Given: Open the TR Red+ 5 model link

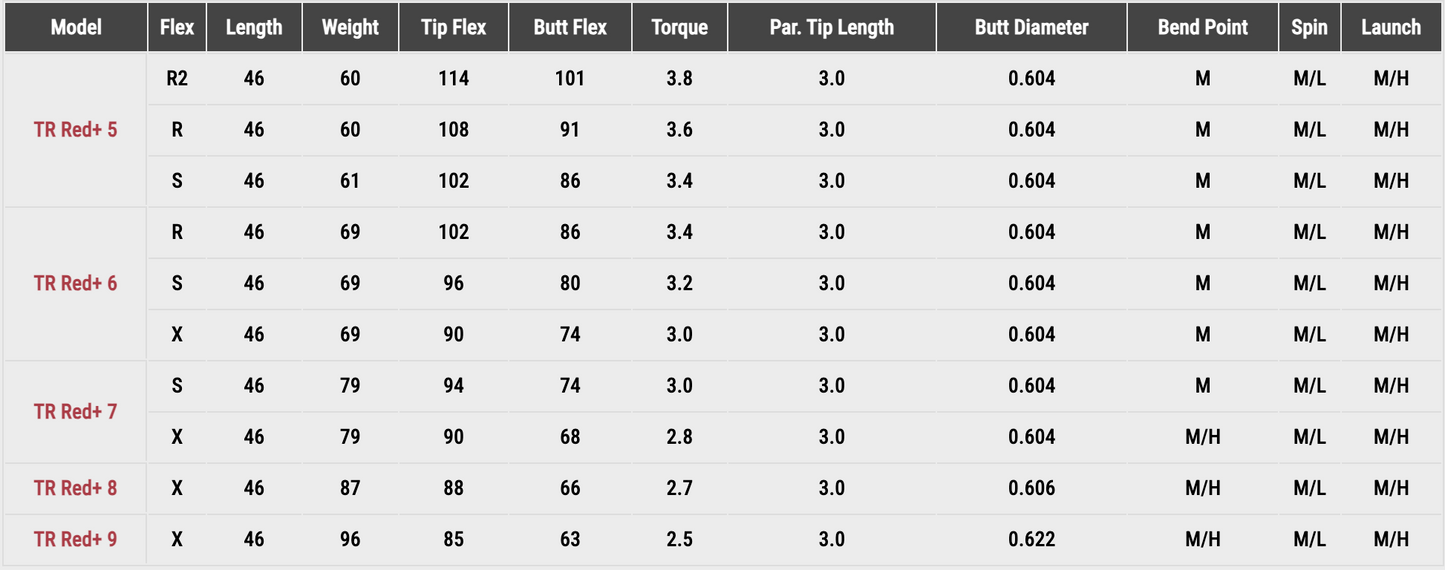Looking at the screenshot, I should pos(76,130).
